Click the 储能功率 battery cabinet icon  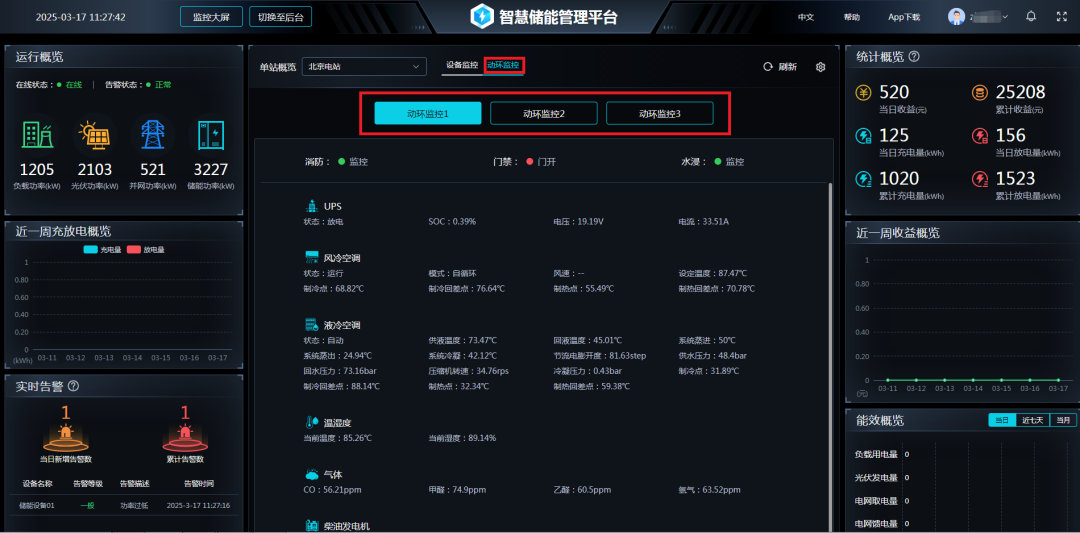[211, 135]
